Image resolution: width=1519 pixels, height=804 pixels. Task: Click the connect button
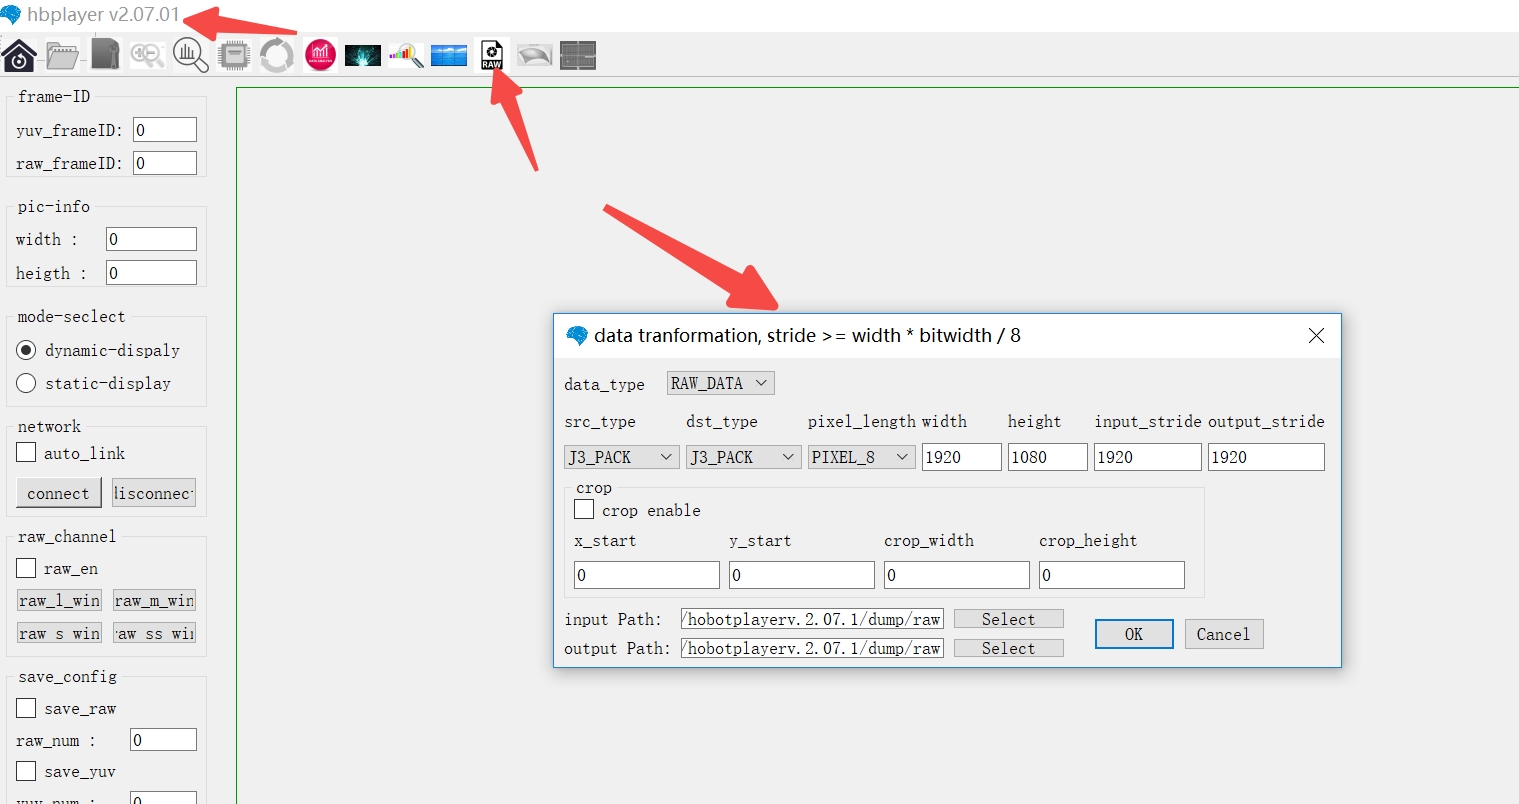tap(58, 493)
